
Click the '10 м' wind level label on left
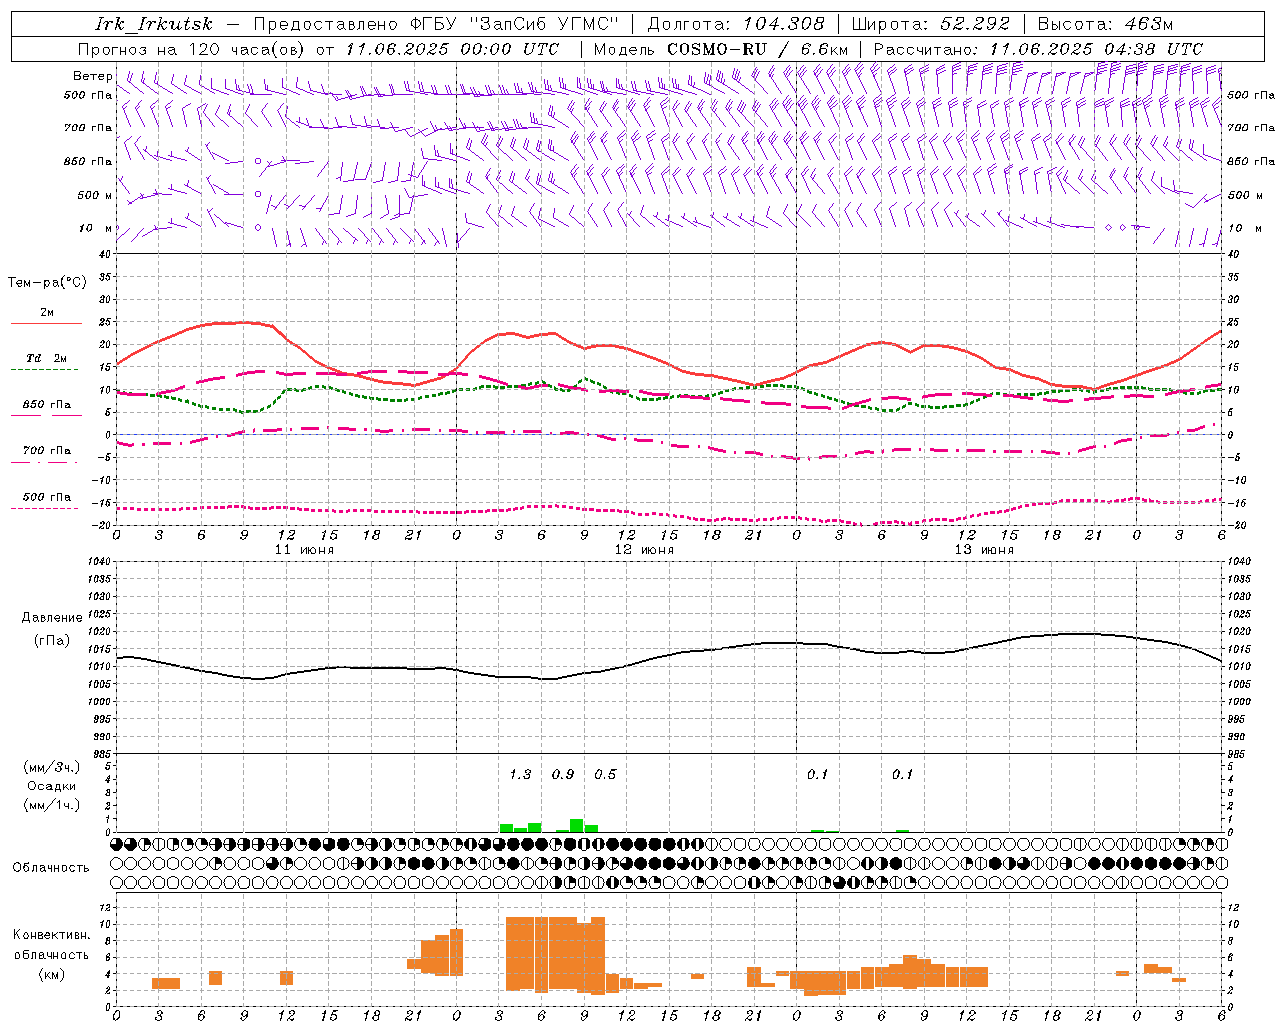tap(95, 228)
